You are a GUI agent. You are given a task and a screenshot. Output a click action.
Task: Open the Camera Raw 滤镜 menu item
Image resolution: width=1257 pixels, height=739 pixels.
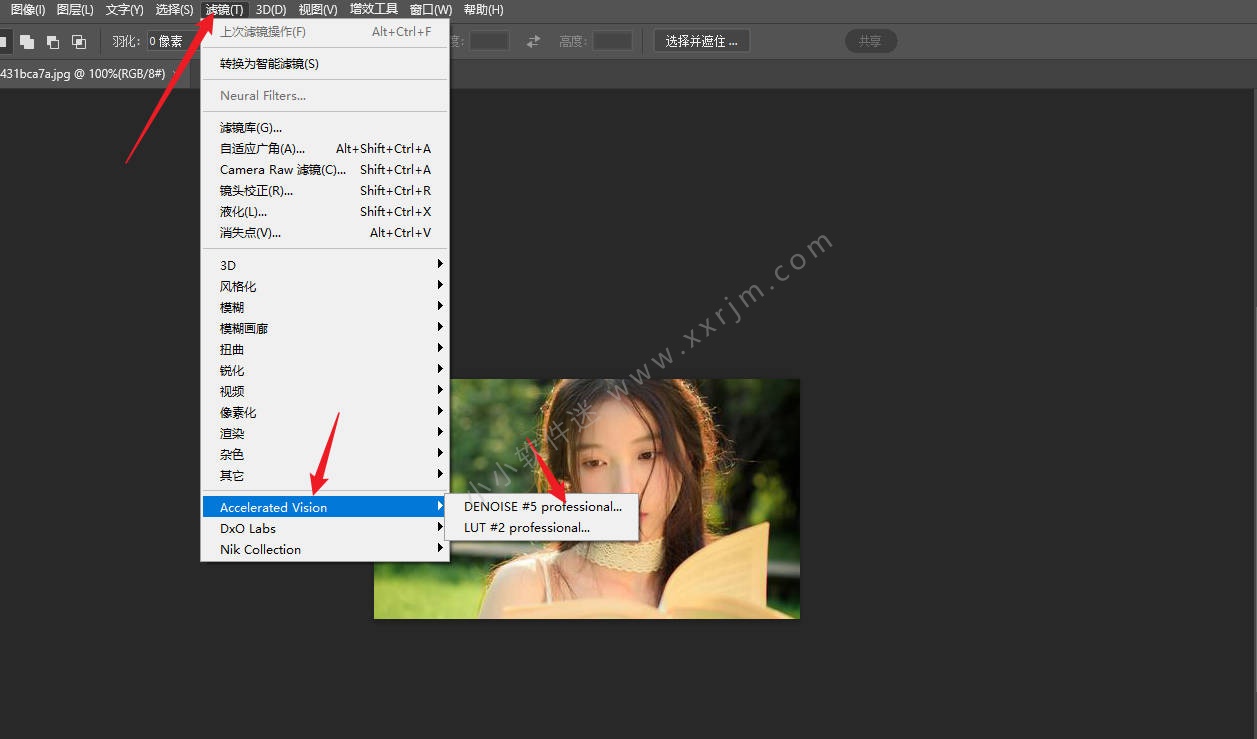point(283,169)
